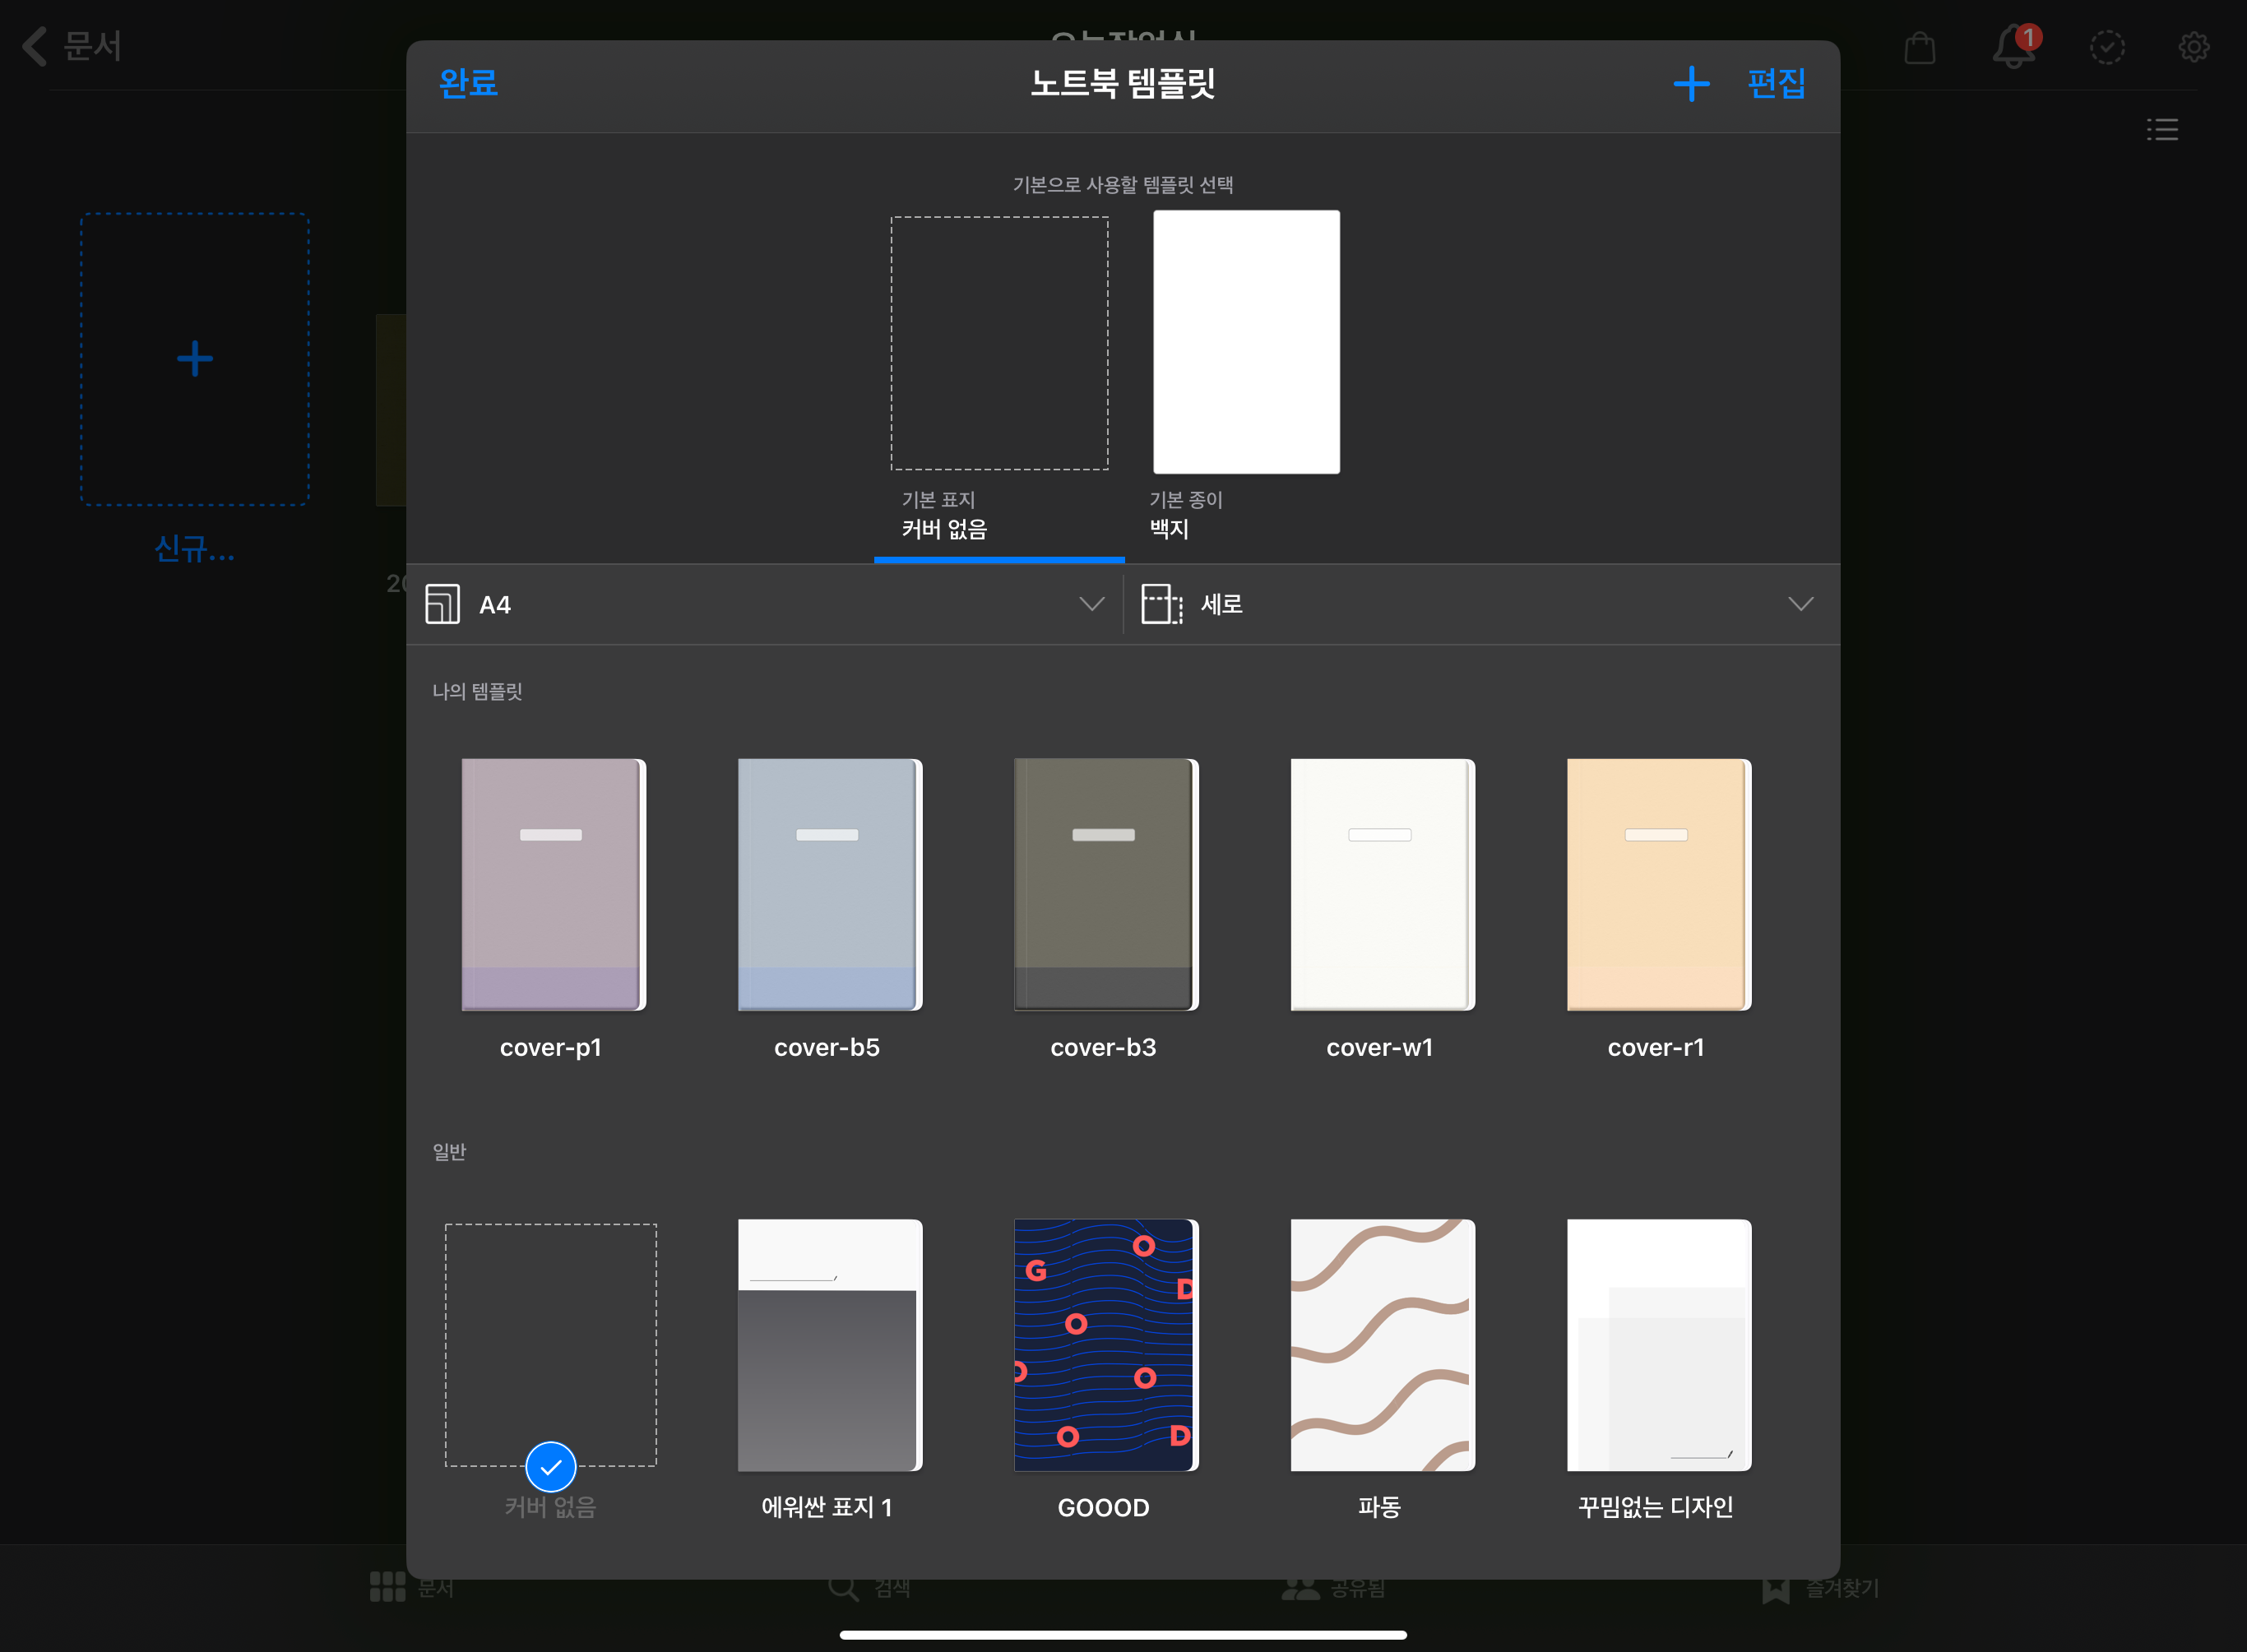Toggle the blue checkmark on 커버 없음
This screenshot has height=1652, width=2247.
coord(551,1467)
